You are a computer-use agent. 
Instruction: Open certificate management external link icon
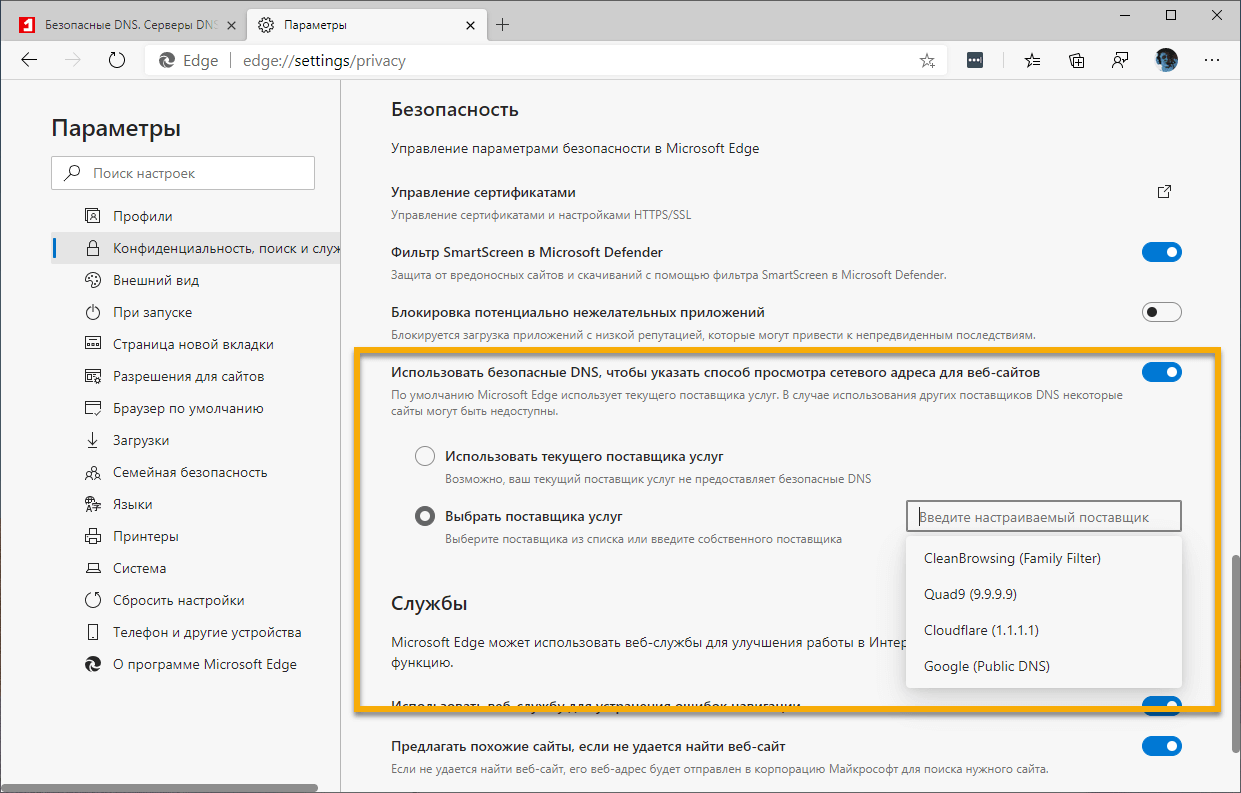tap(1164, 192)
